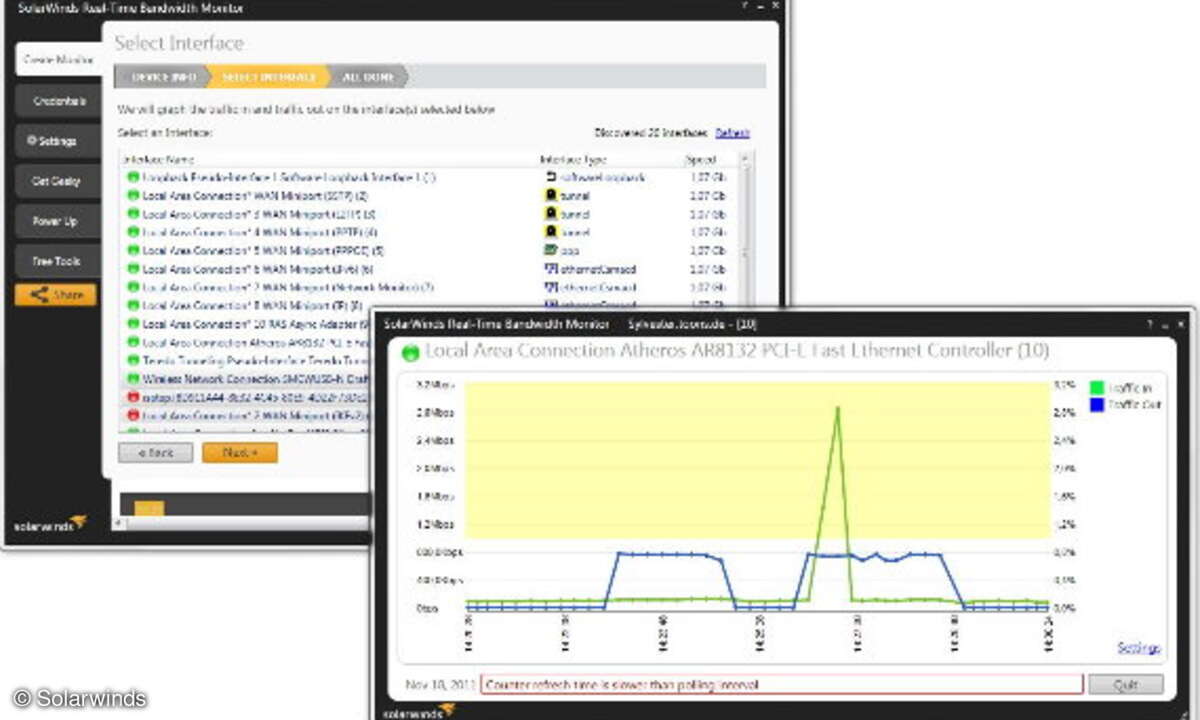The height and width of the screenshot is (720, 1200).
Task: Select WAN Miniport (SSTP) interface name
Action: click(255, 196)
